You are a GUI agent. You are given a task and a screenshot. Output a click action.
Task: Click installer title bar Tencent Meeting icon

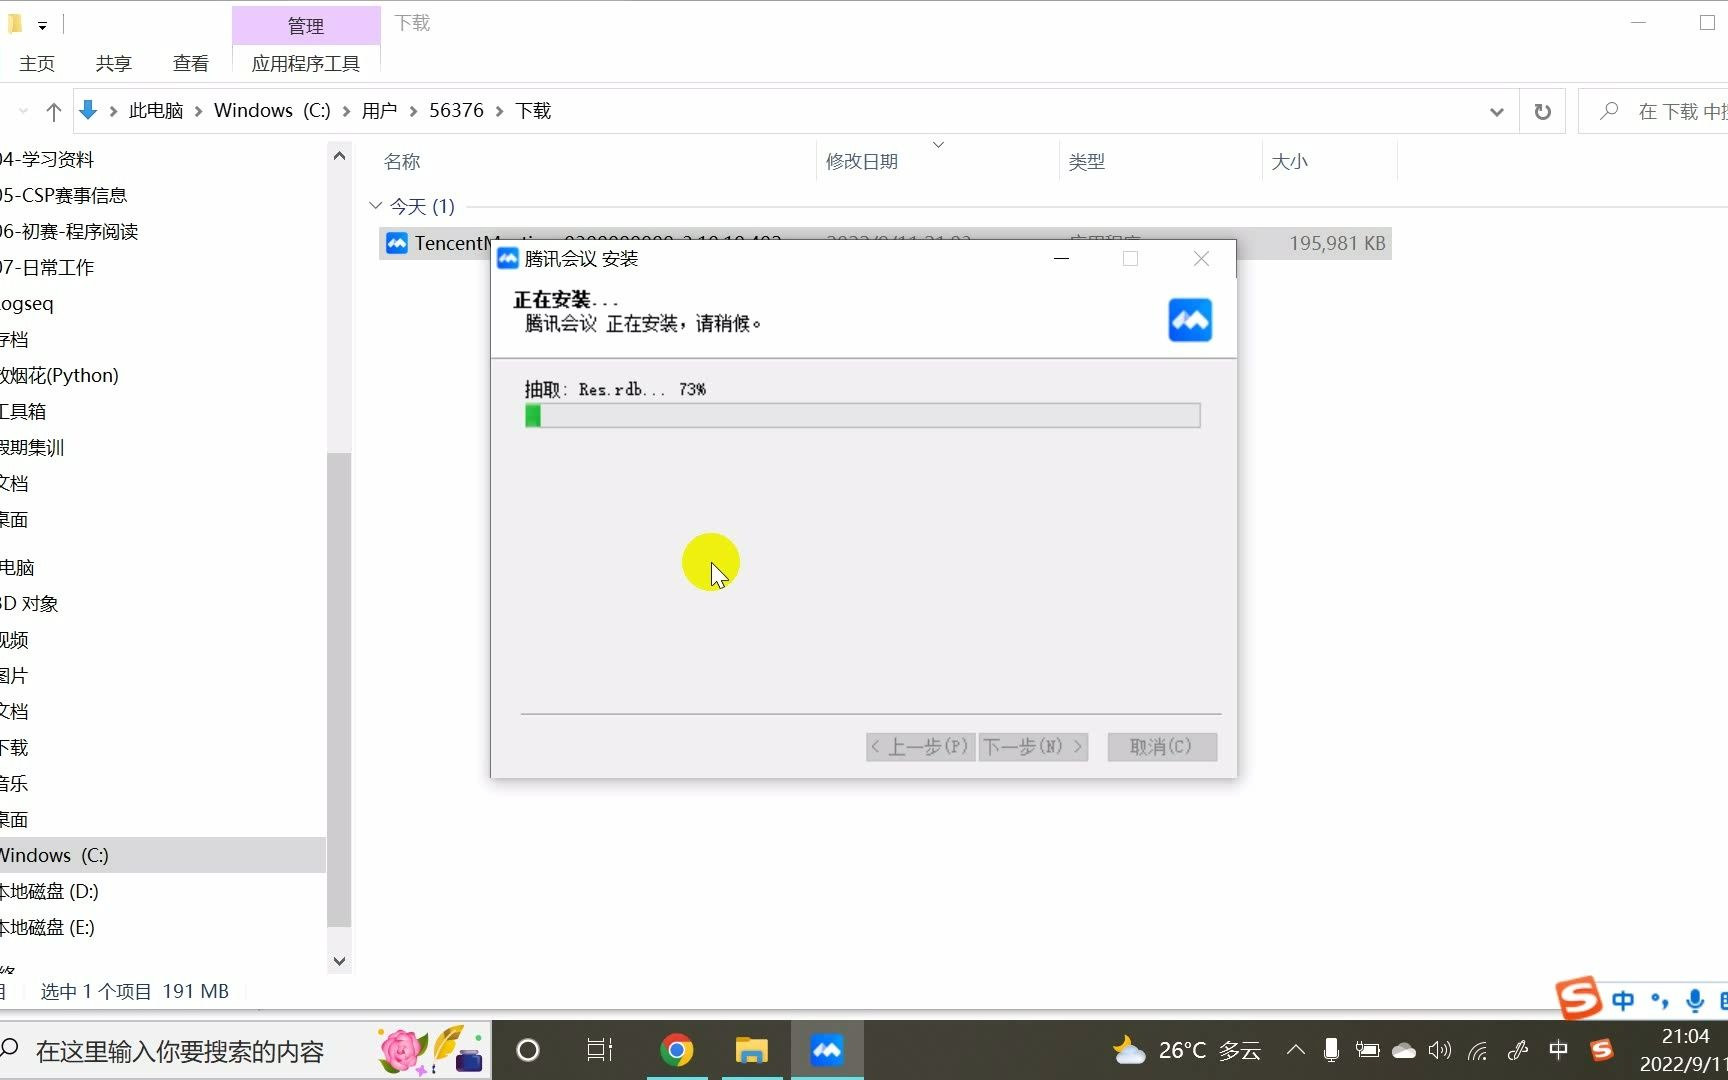[x=508, y=258]
